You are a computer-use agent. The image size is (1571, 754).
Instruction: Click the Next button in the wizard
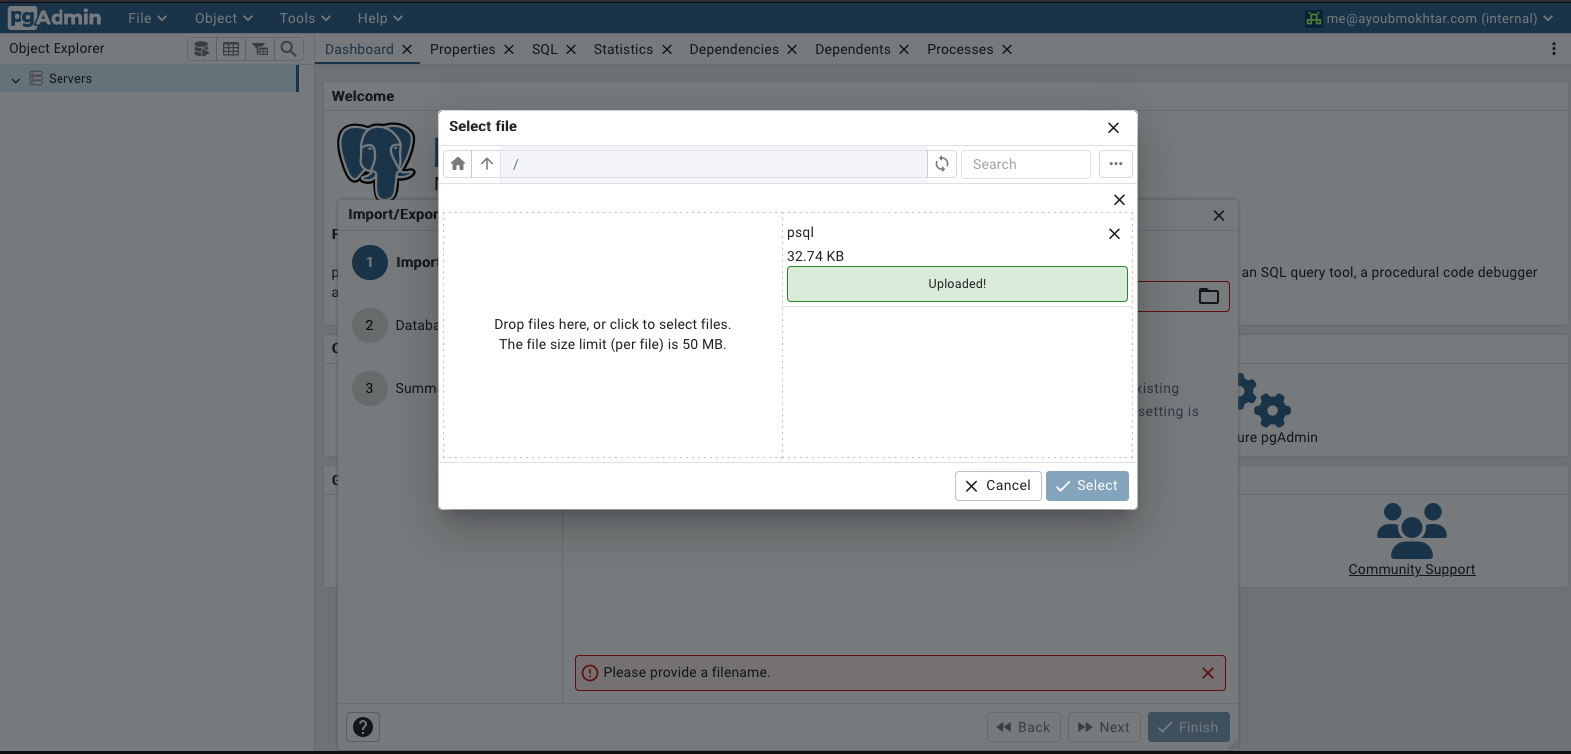(x=1105, y=727)
